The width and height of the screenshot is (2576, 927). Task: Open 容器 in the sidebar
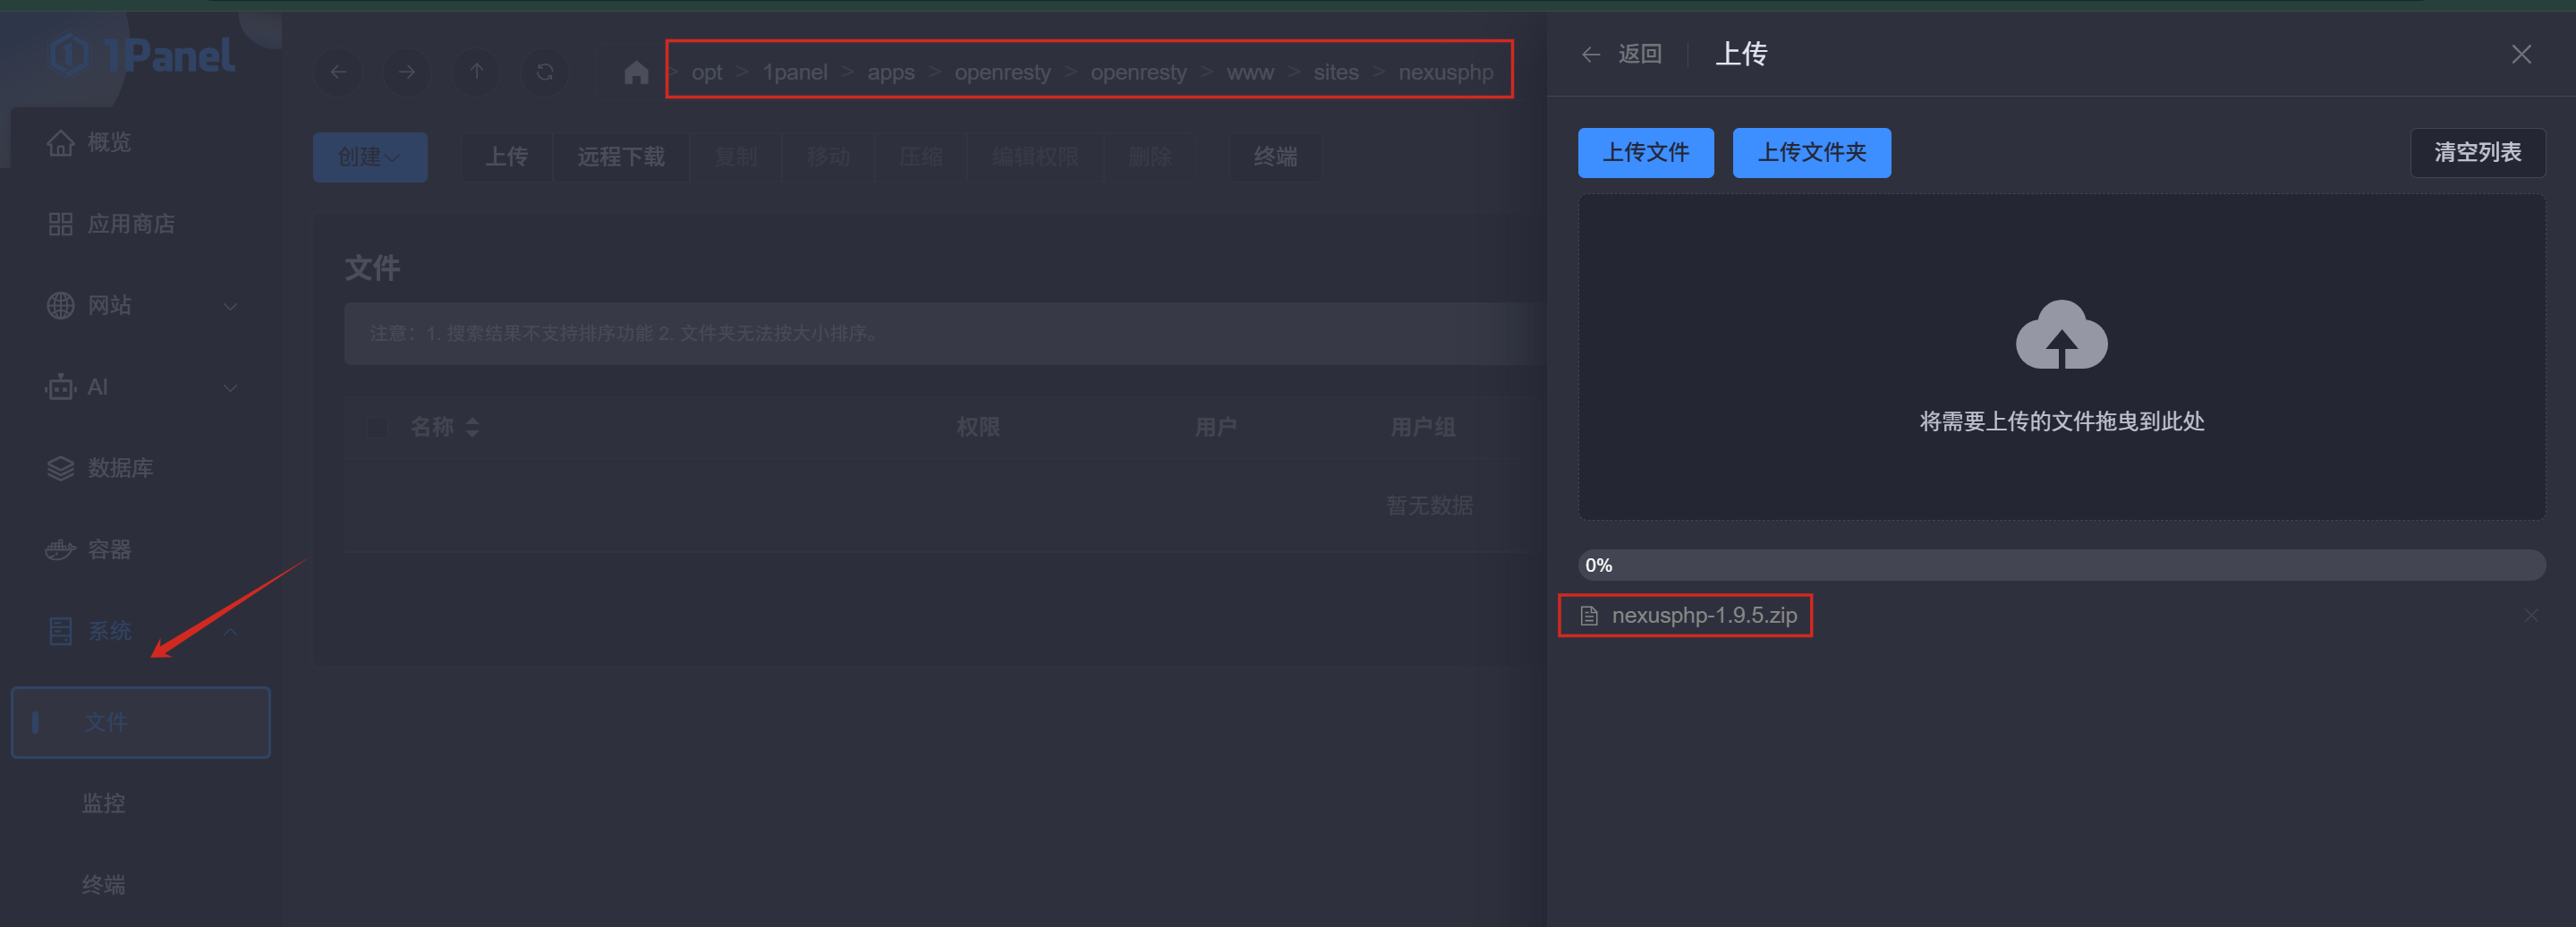click(x=109, y=549)
